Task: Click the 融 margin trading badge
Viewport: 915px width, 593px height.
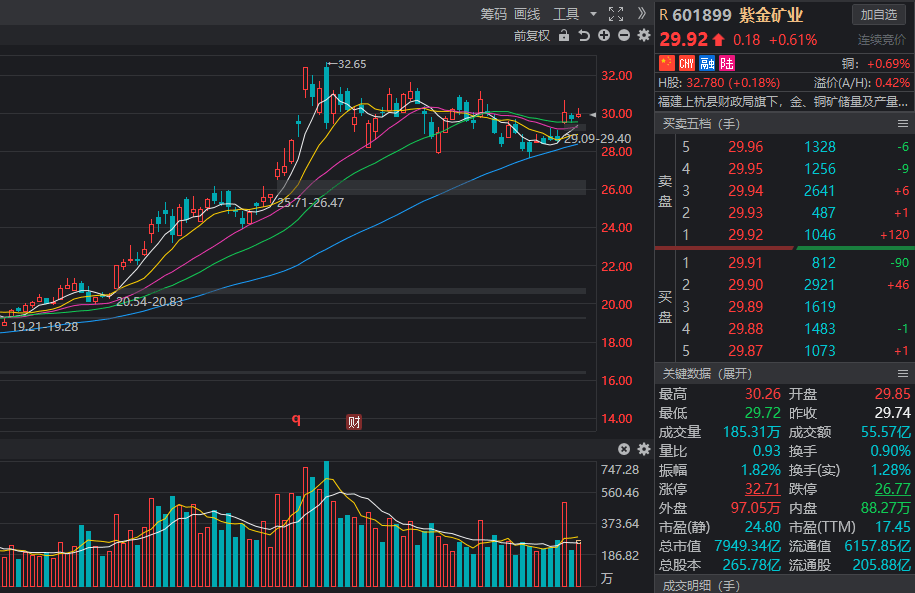Action: click(707, 63)
